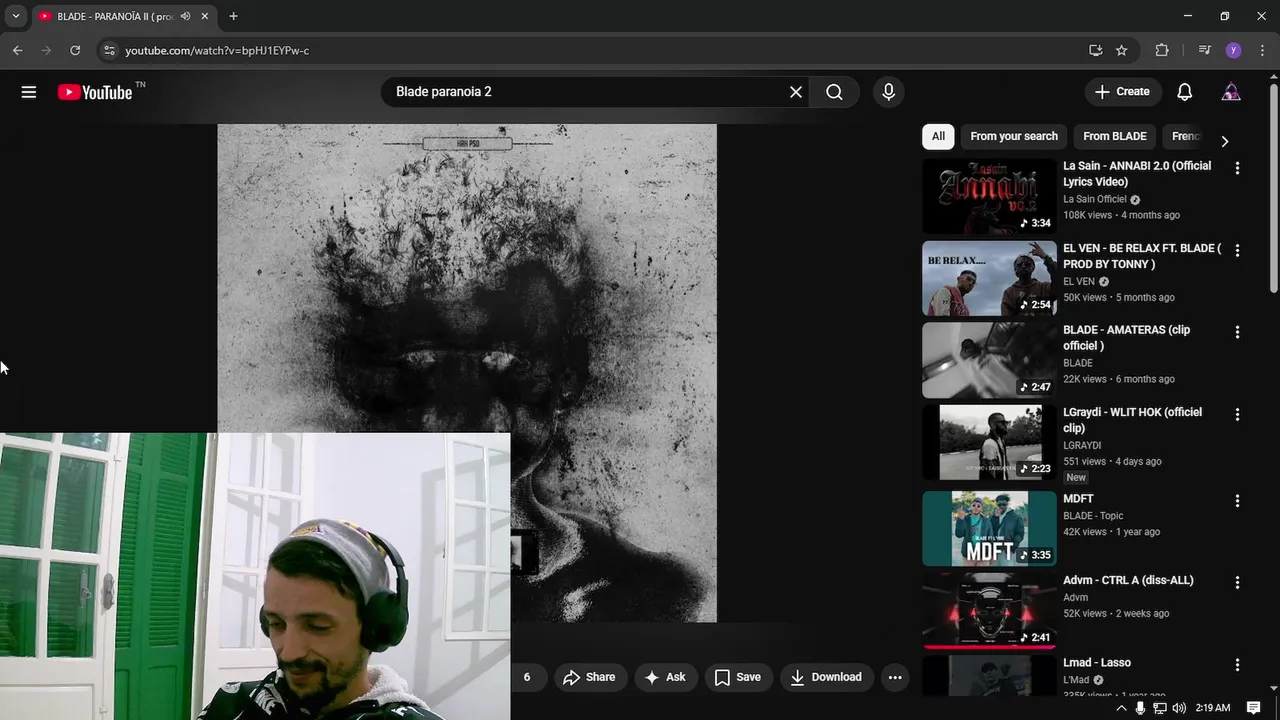Go back with the browser back arrow
This screenshot has width=1280, height=720.
point(17,50)
